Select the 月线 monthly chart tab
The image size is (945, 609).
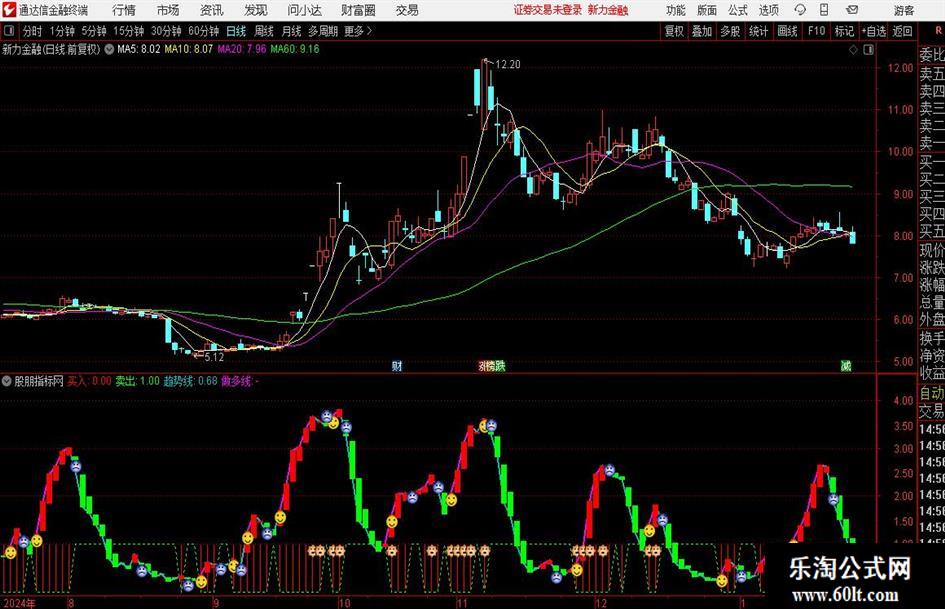(x=292, y=31)
